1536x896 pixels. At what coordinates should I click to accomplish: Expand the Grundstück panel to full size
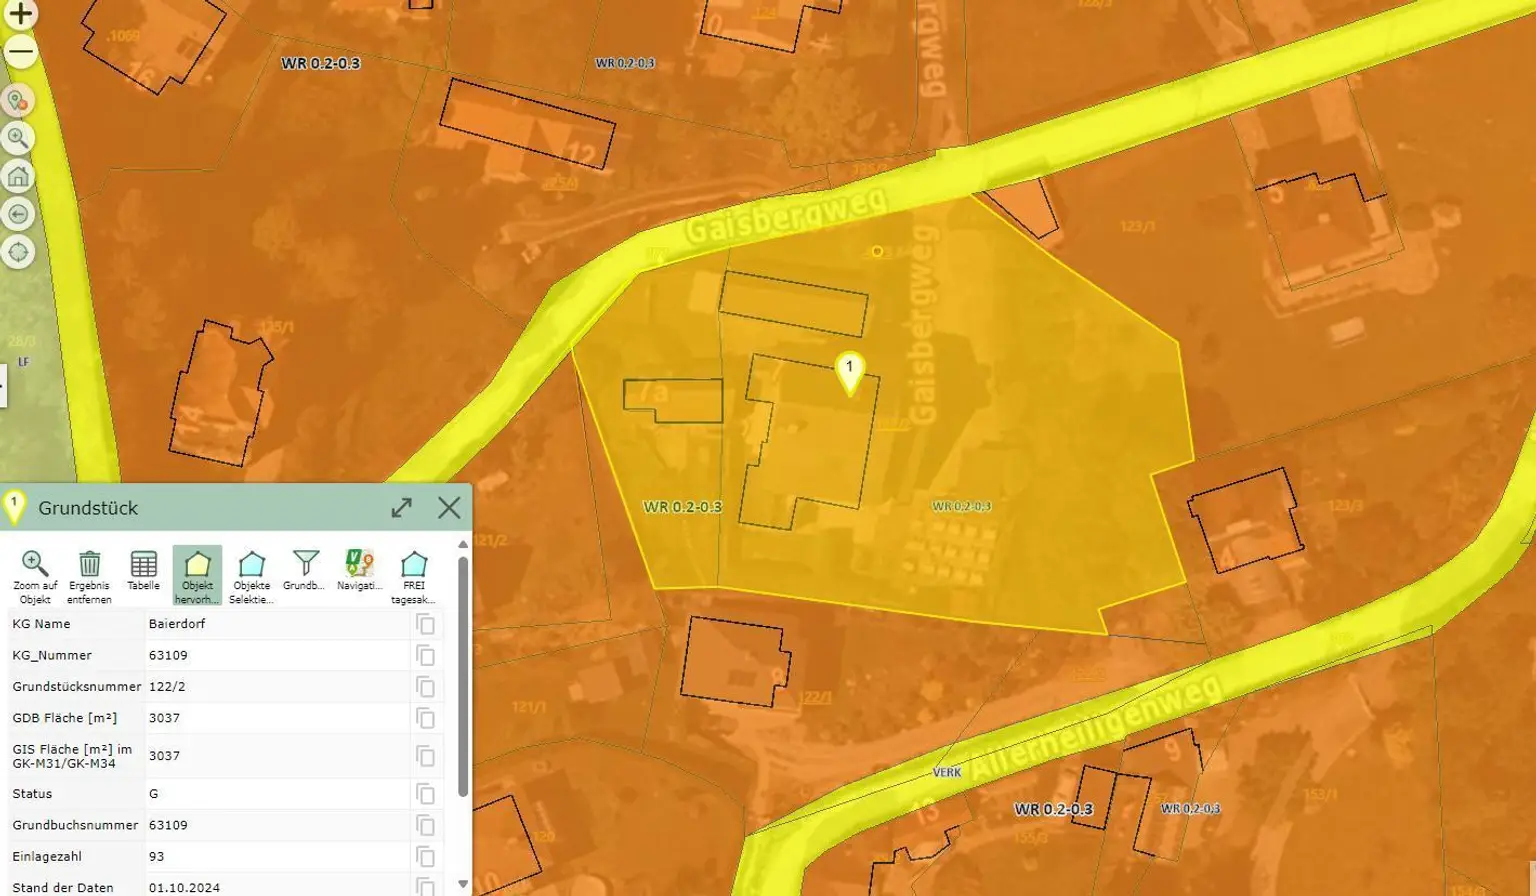402,508
